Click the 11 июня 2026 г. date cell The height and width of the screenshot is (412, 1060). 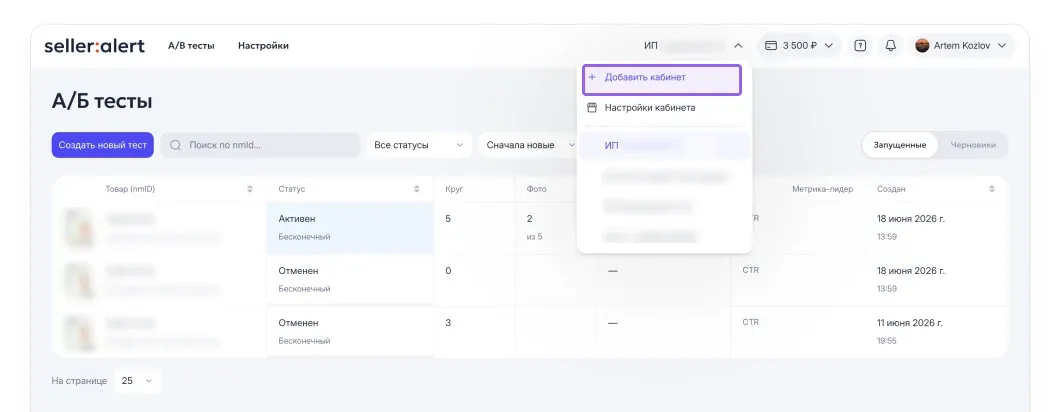(910, 323)
